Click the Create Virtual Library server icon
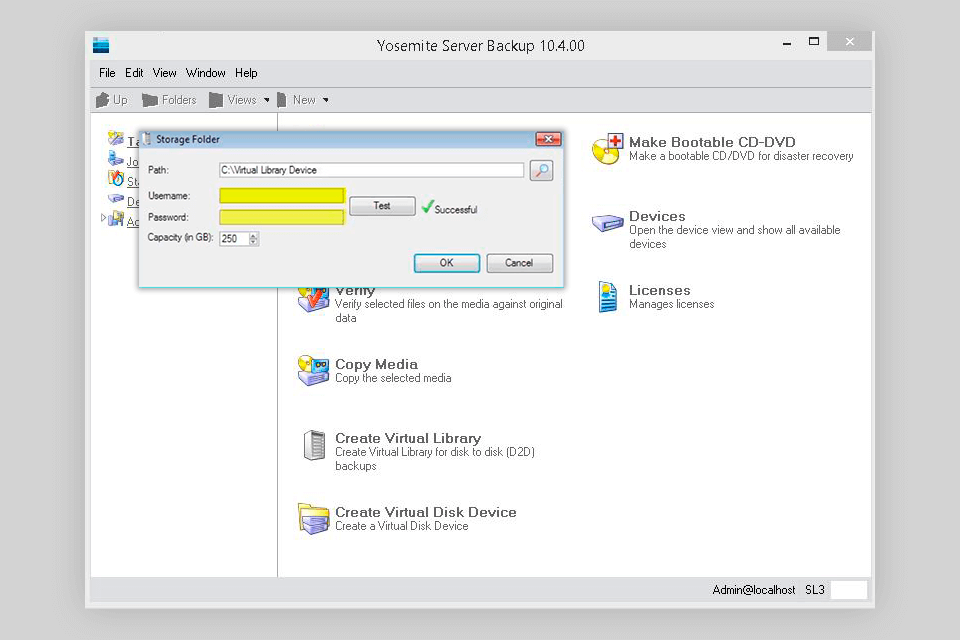Viewport: 960px width, 640px height. click(x=314, y=445)
